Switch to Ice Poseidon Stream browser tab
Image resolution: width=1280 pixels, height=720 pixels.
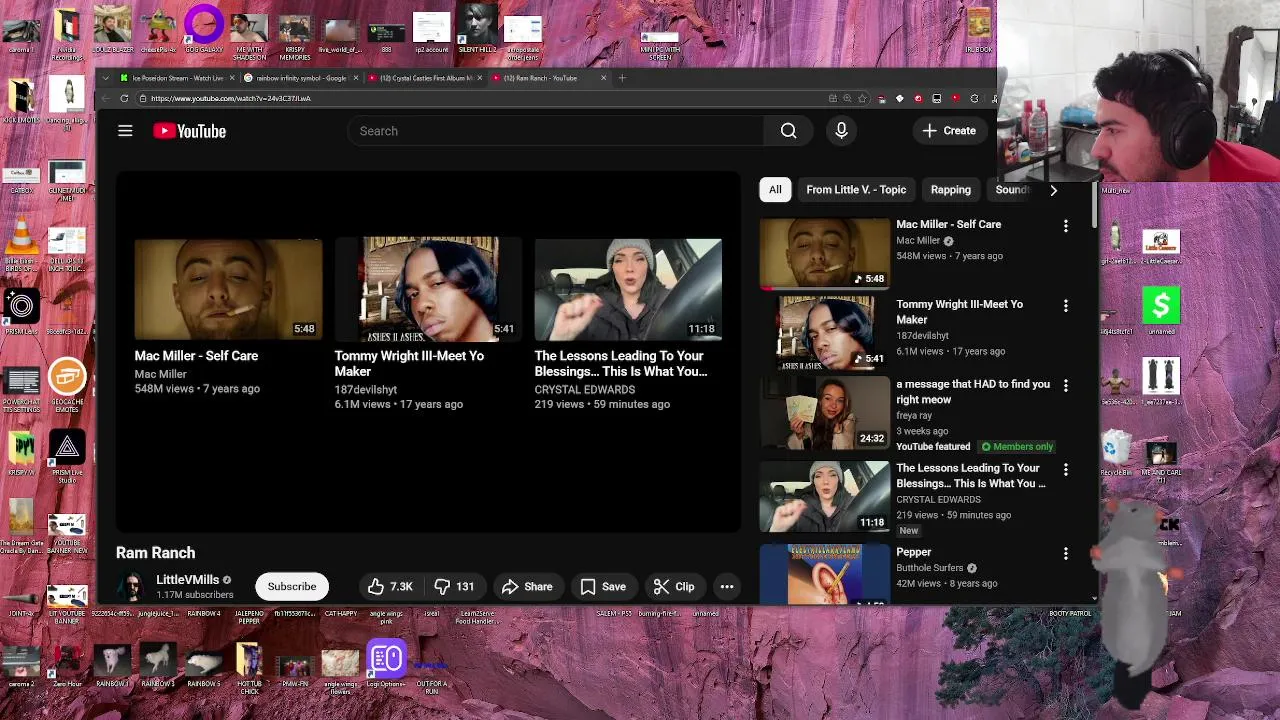(177, 78)
